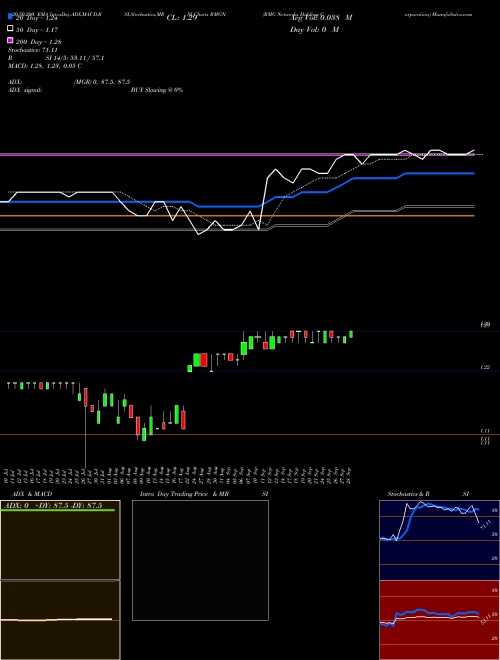500x660 pixels.
Task: Click the 1.22 price axis label
Action: [485, 367]
